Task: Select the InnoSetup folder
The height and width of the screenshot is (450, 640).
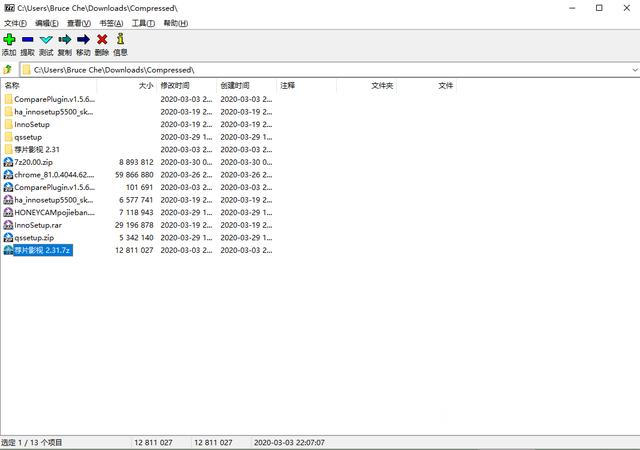Action: [x=32, y=124]
